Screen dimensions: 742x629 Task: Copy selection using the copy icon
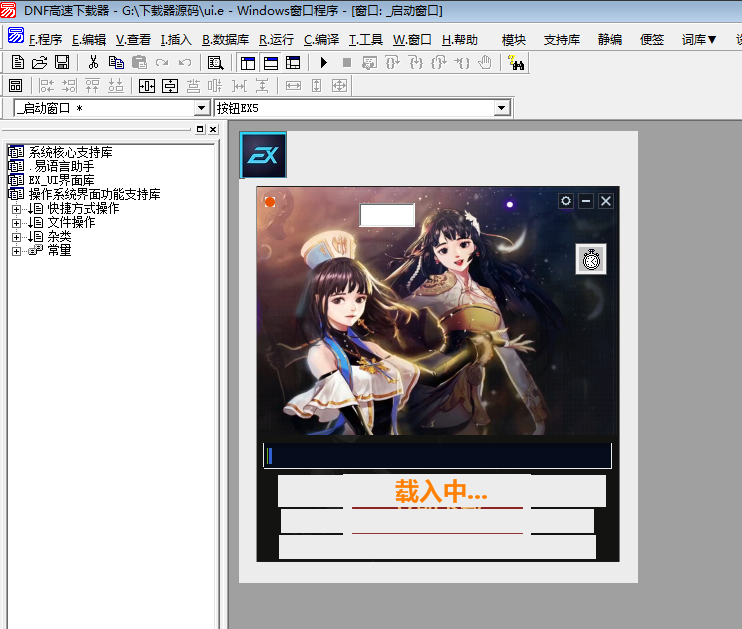[116, 62]
